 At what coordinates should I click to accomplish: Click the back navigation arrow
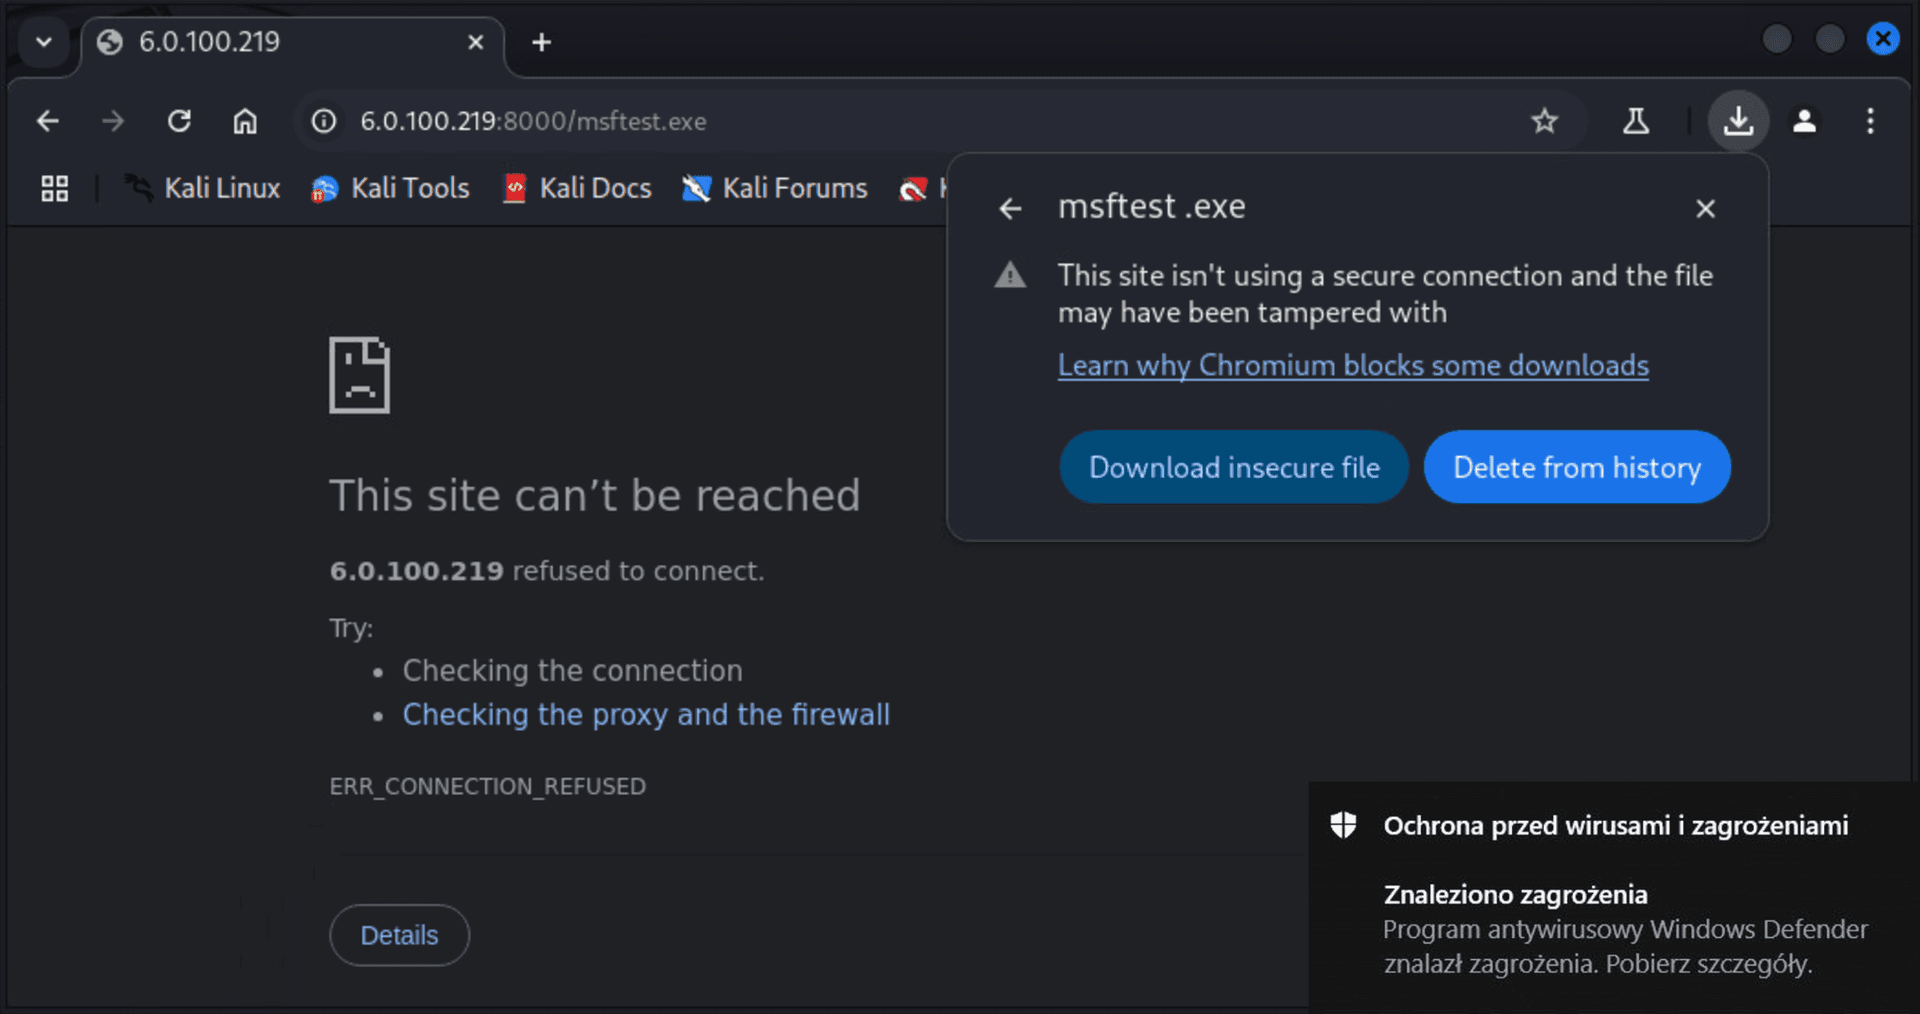(x=48, y=121)
